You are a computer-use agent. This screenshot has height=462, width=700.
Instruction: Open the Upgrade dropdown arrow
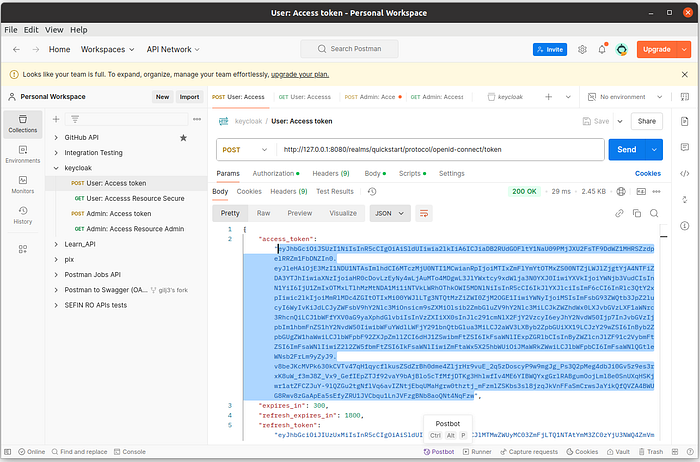(x=684, y=49)
